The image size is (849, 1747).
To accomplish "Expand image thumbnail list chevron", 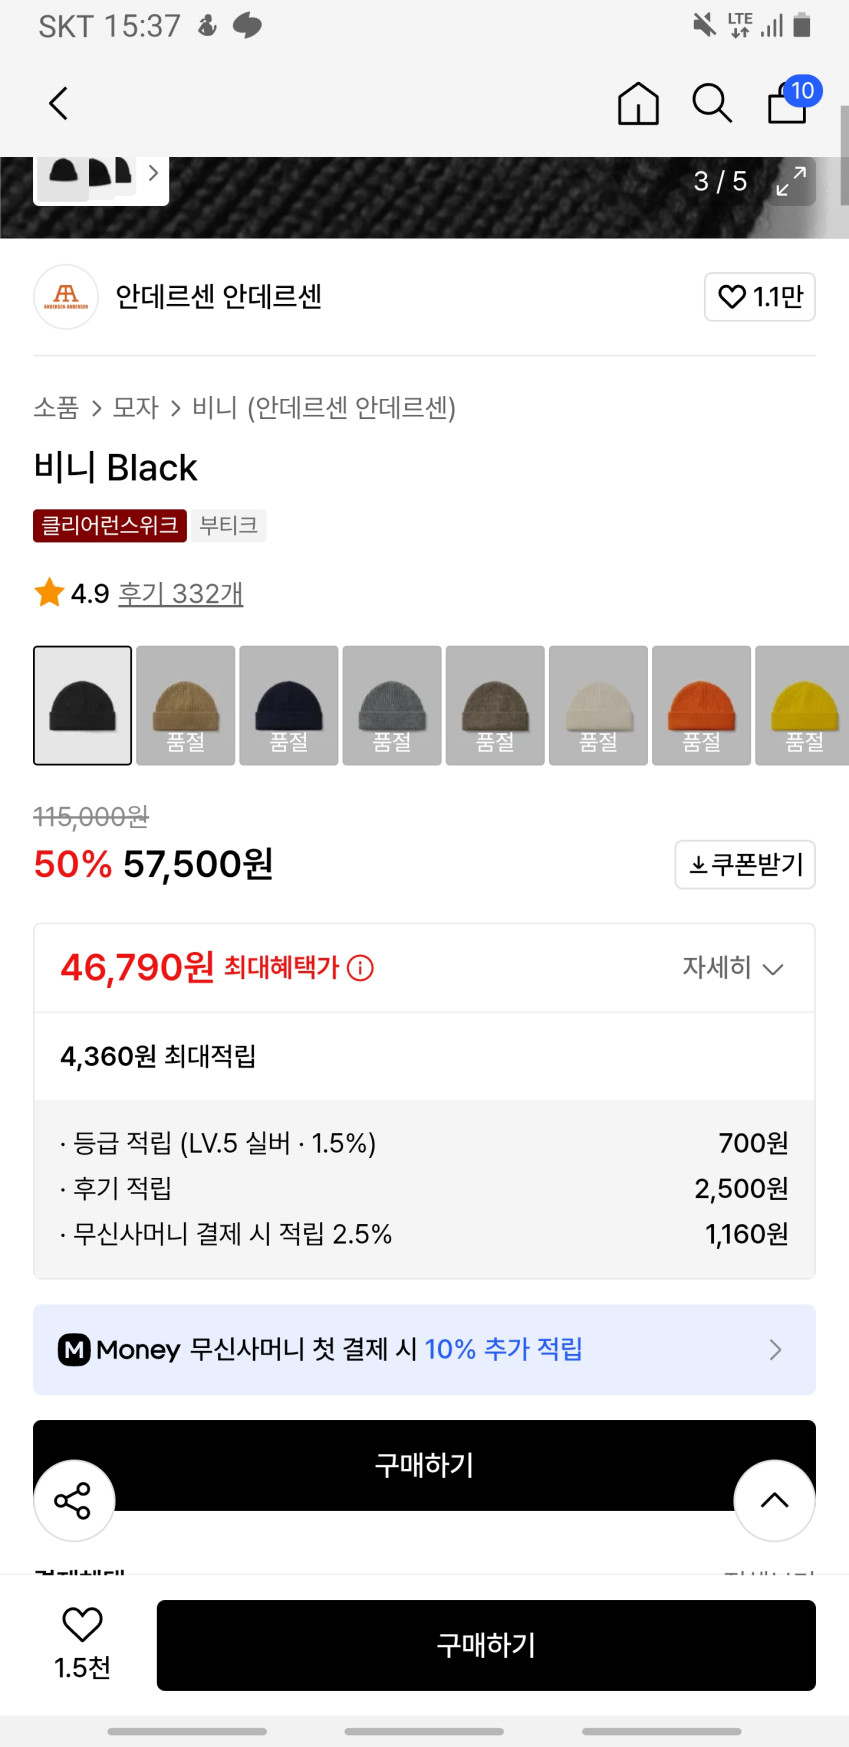I will pos(153,173).
